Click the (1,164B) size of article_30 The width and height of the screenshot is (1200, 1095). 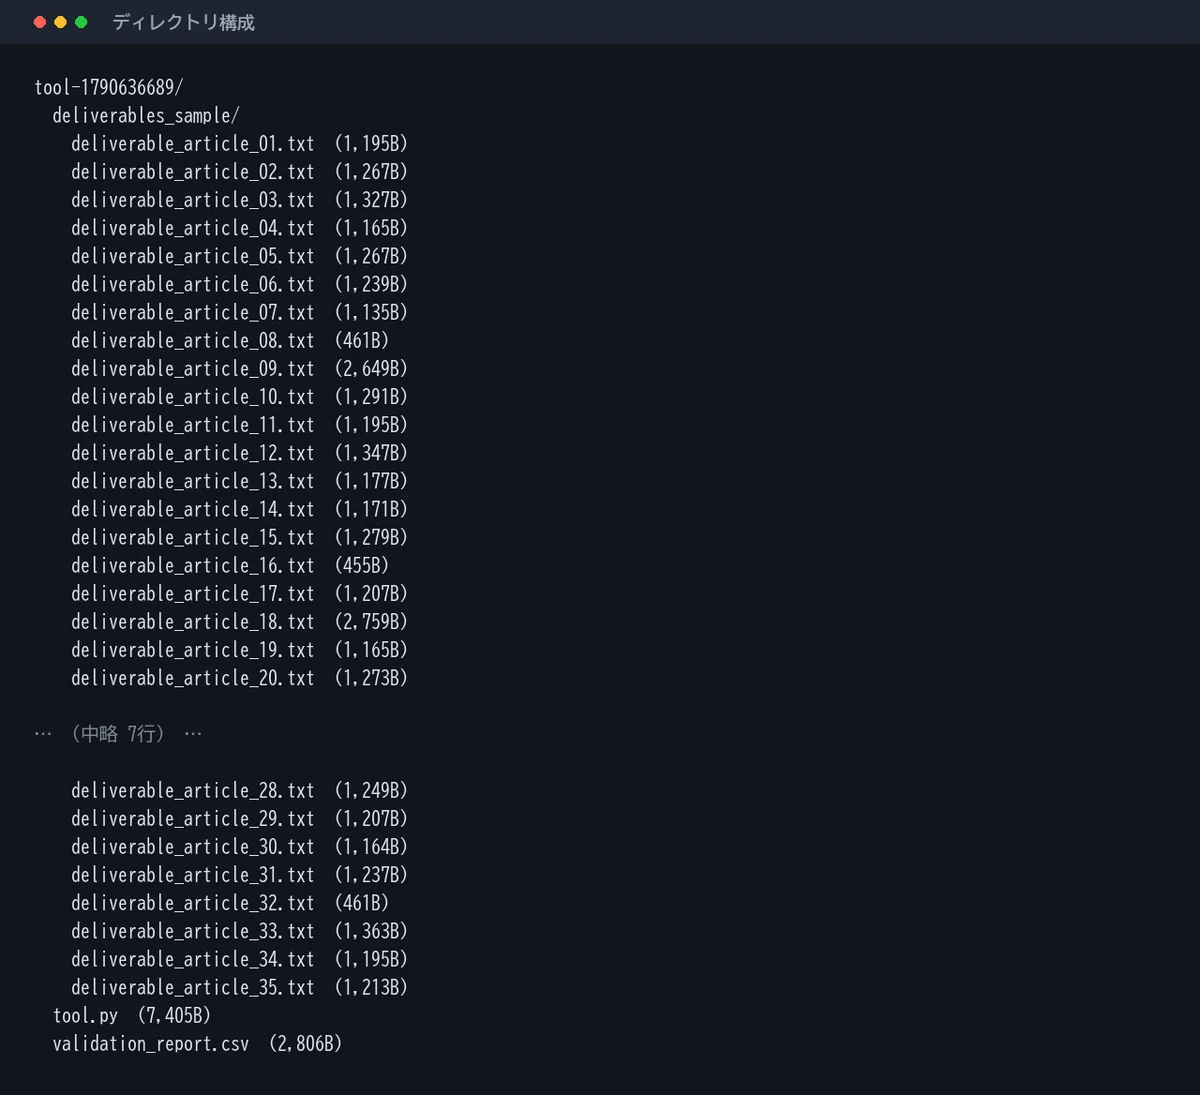(x=371, y=846)
